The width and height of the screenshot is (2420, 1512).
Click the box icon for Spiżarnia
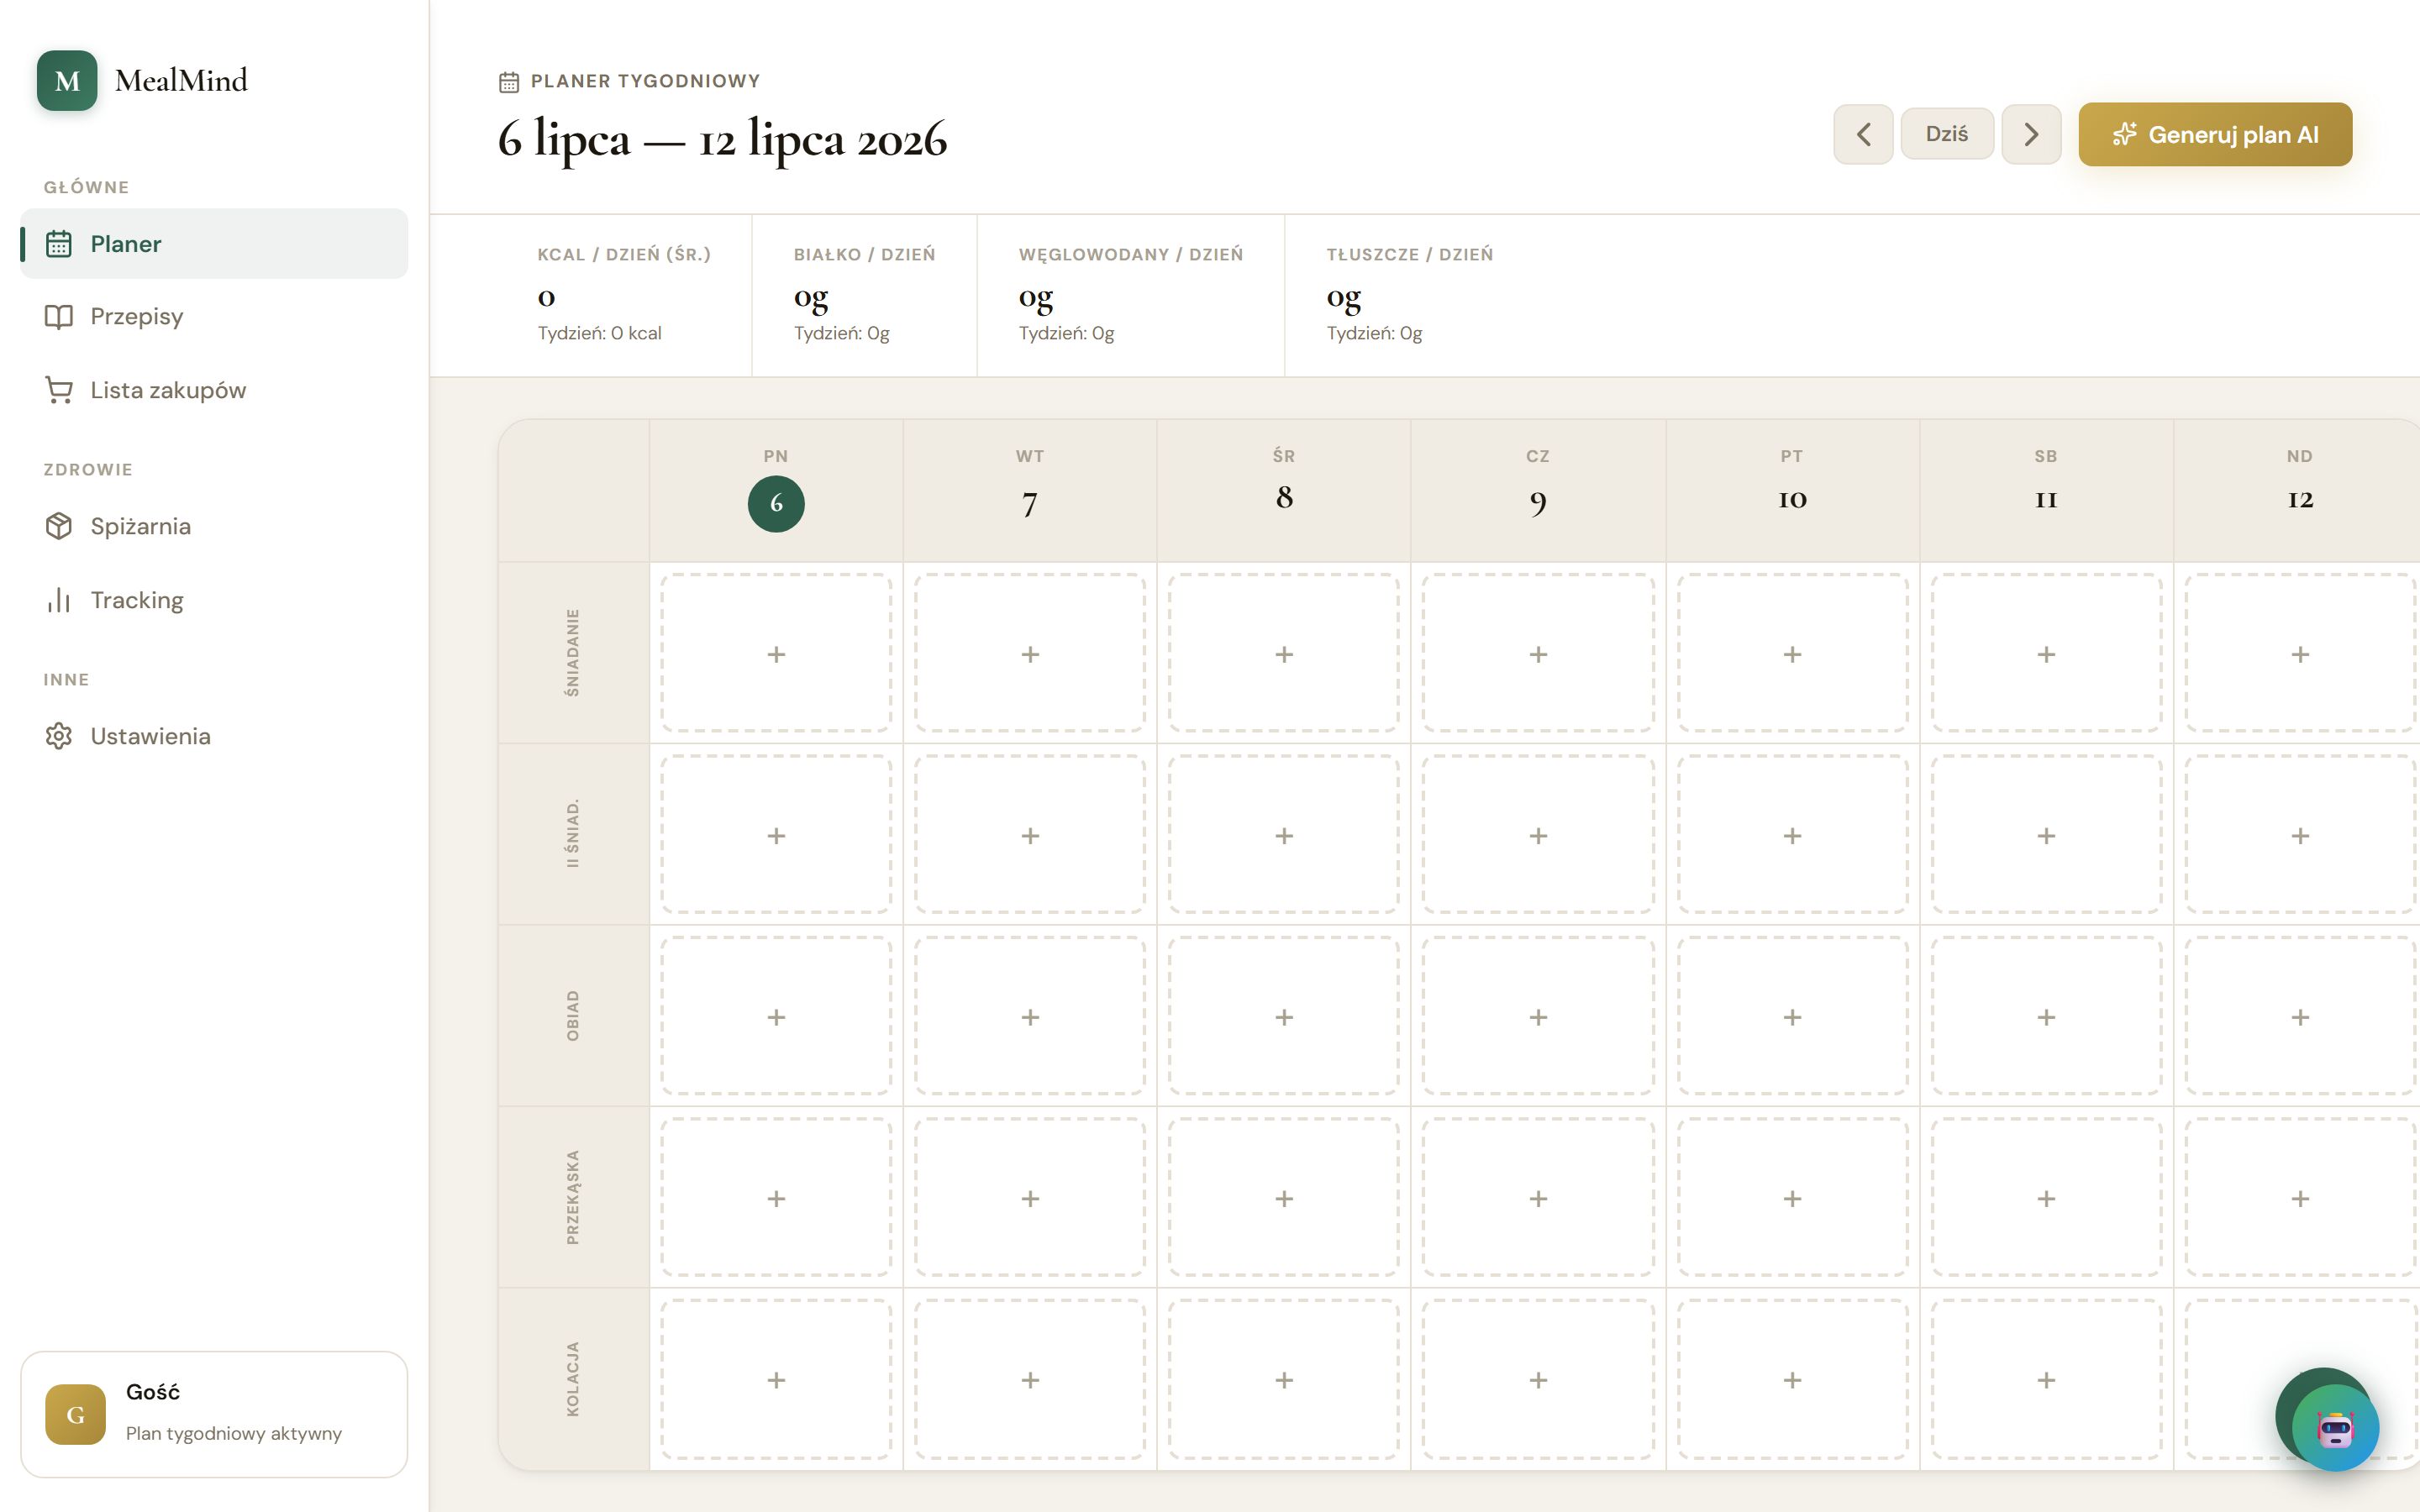[x=59, y=526]
